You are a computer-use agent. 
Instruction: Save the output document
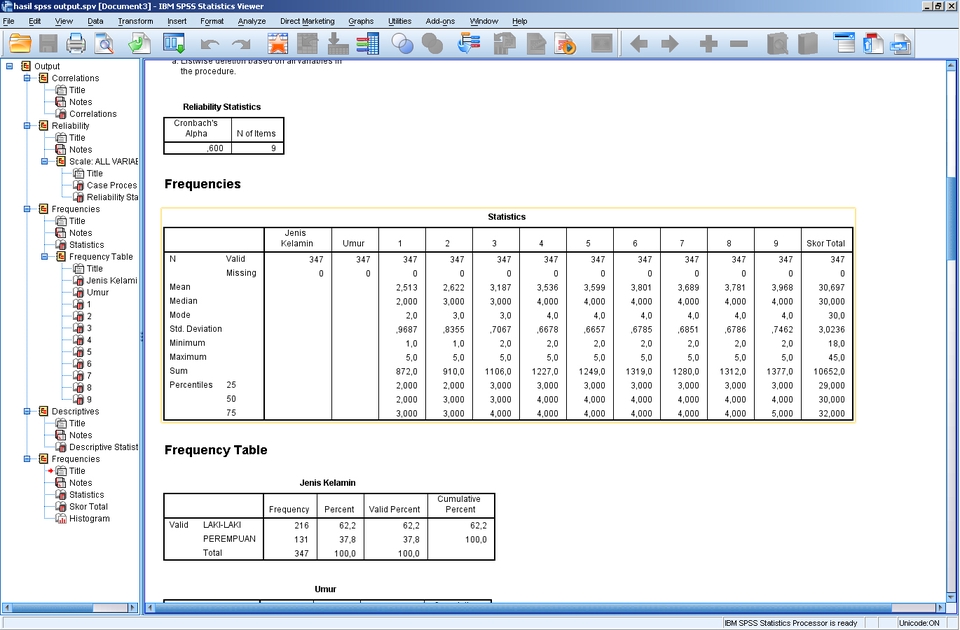tap(47, 43)
